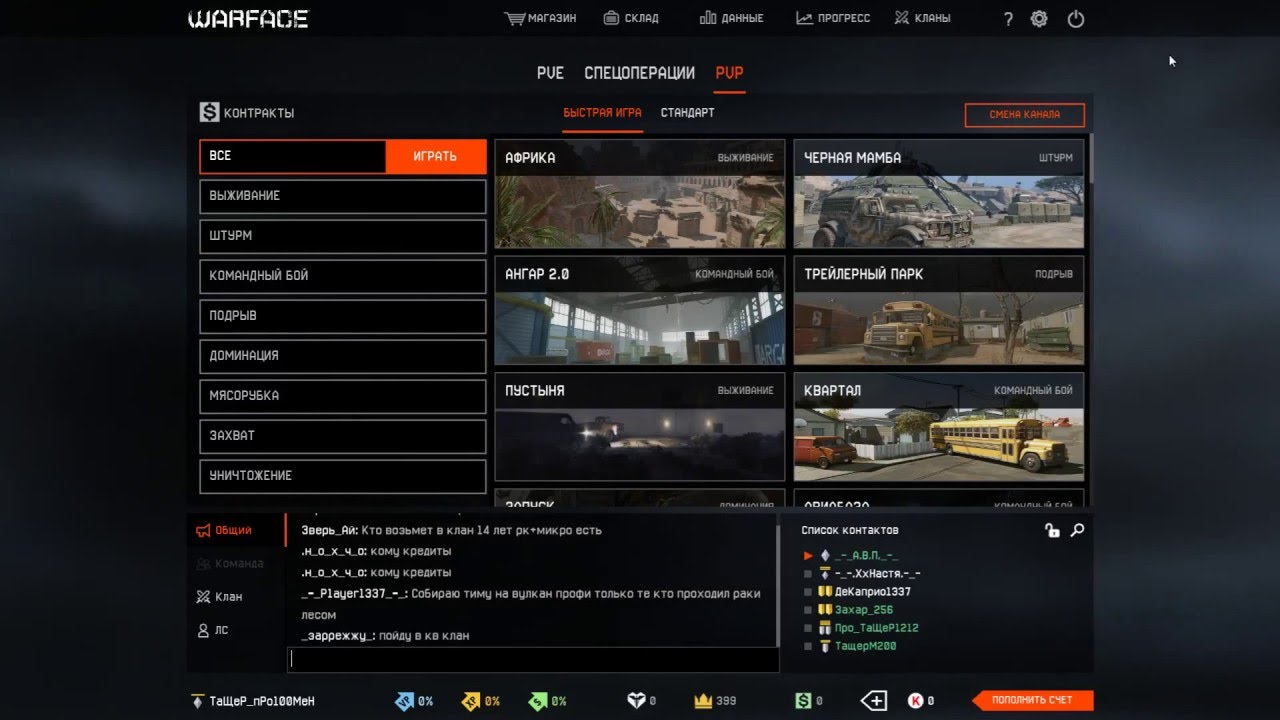Open the Кланы section
The image size is (1280, 720).
coord(922,18)
